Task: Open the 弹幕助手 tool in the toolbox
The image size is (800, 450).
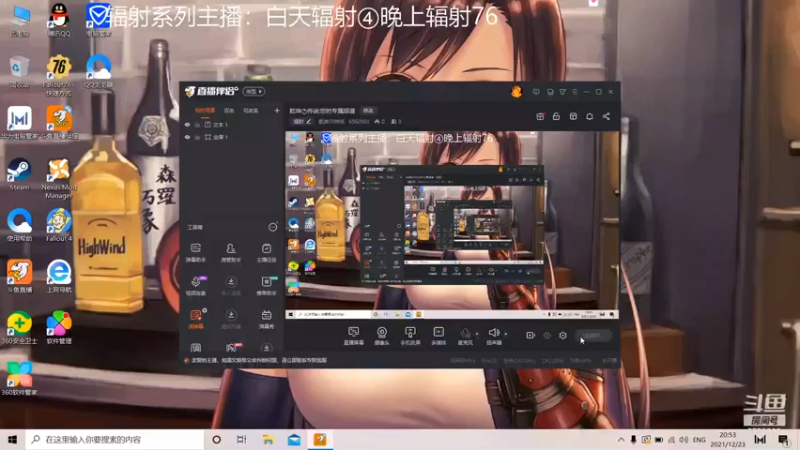Action: point(195,252)
